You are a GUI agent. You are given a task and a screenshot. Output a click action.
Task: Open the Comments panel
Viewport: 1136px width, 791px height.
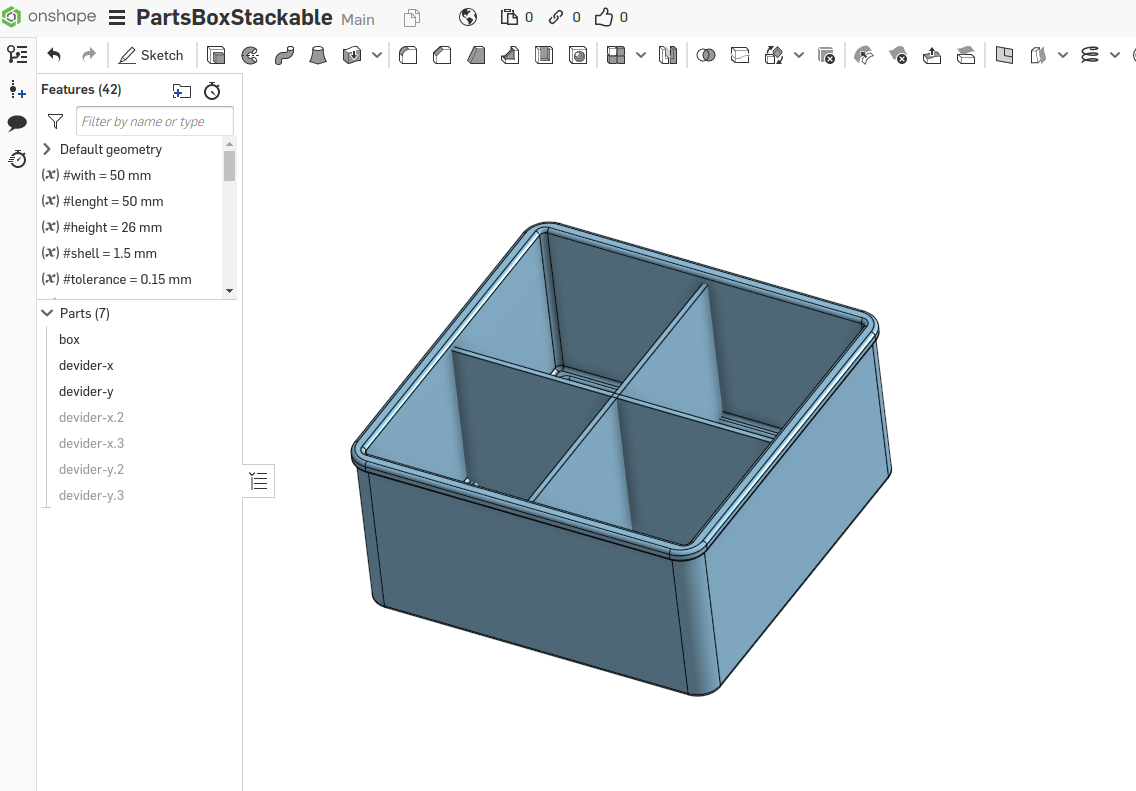17,123
